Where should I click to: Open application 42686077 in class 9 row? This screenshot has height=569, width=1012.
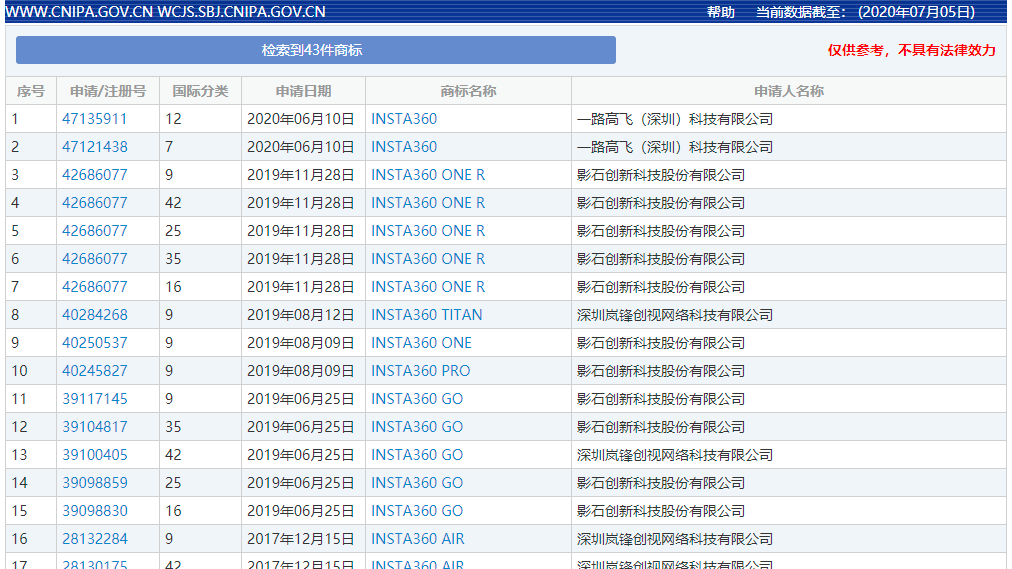(94, 175)
